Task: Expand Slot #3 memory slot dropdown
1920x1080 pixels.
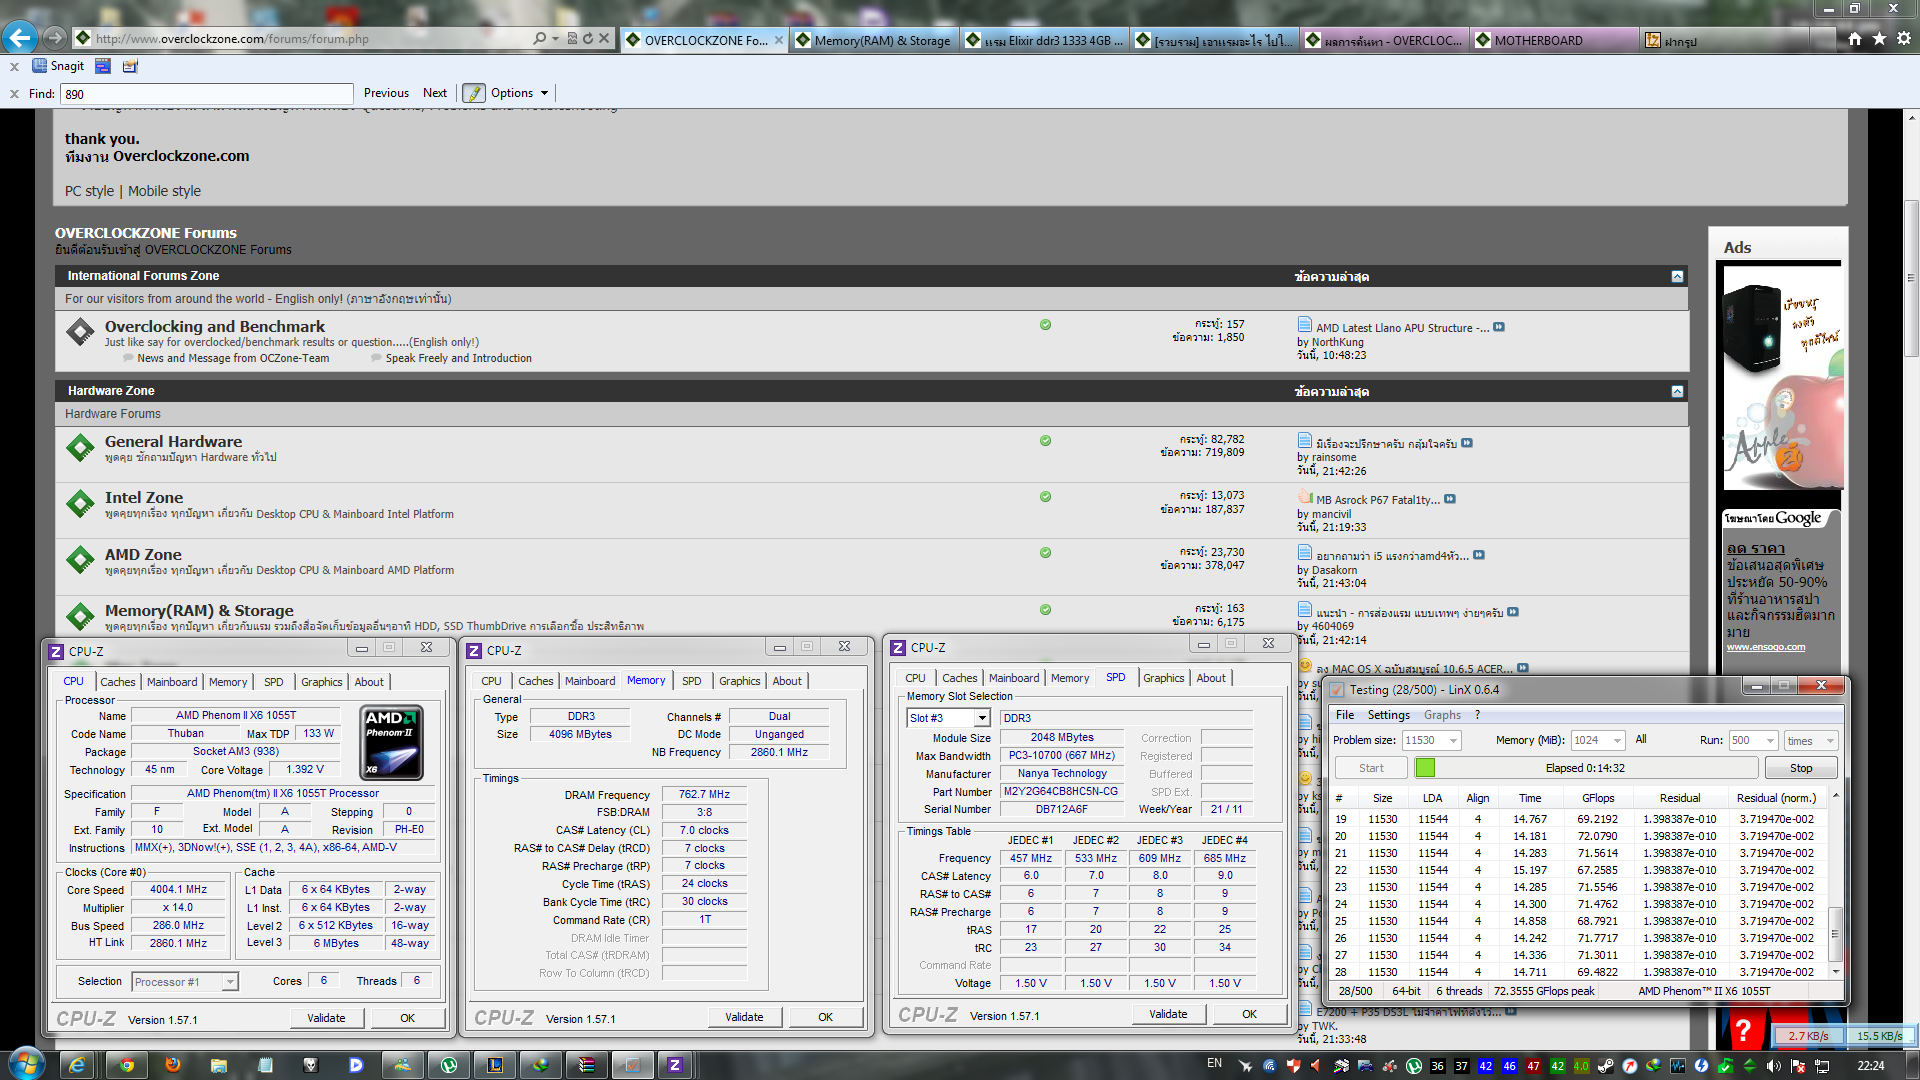Action: click(x=982, y=718)
